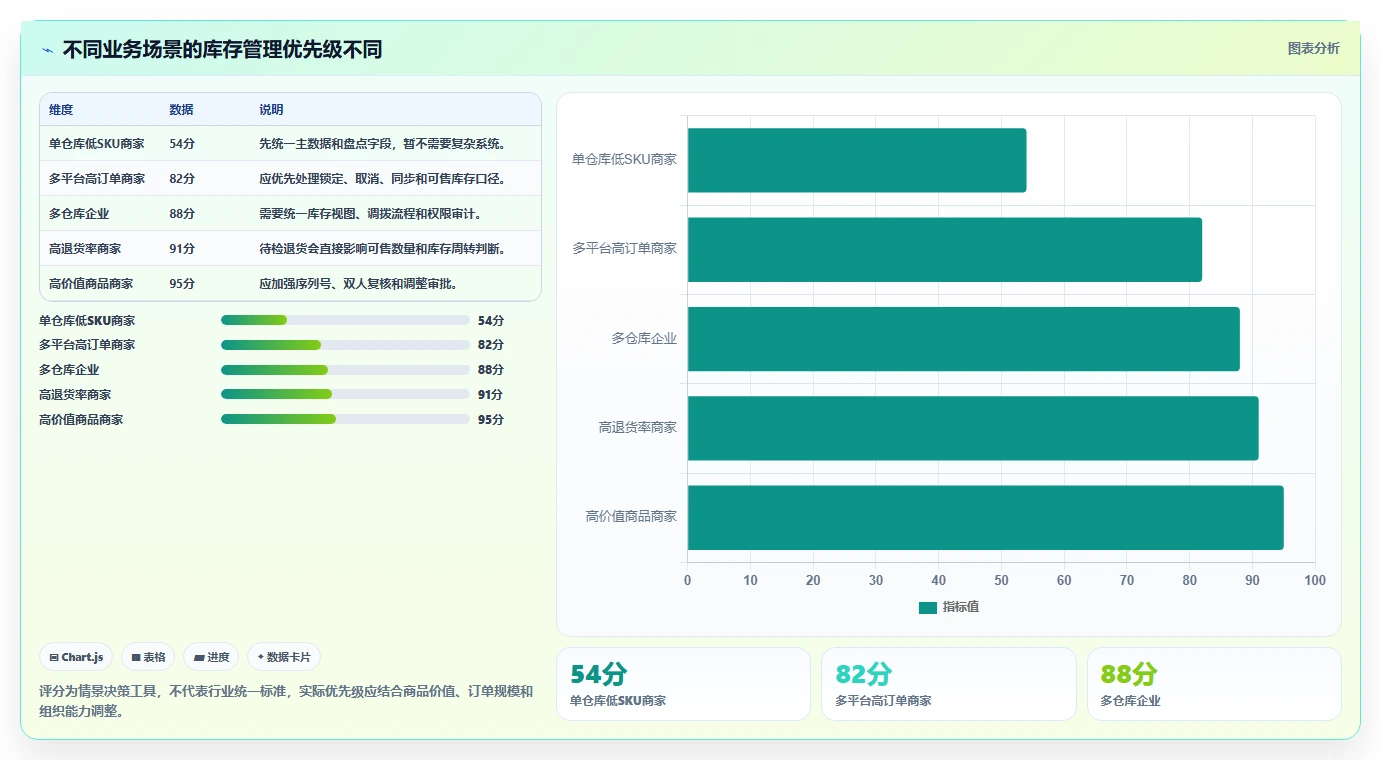This screenshot has height=760, width=1381.
Task: Click the 95分 cell in the table
Action: 182,284
